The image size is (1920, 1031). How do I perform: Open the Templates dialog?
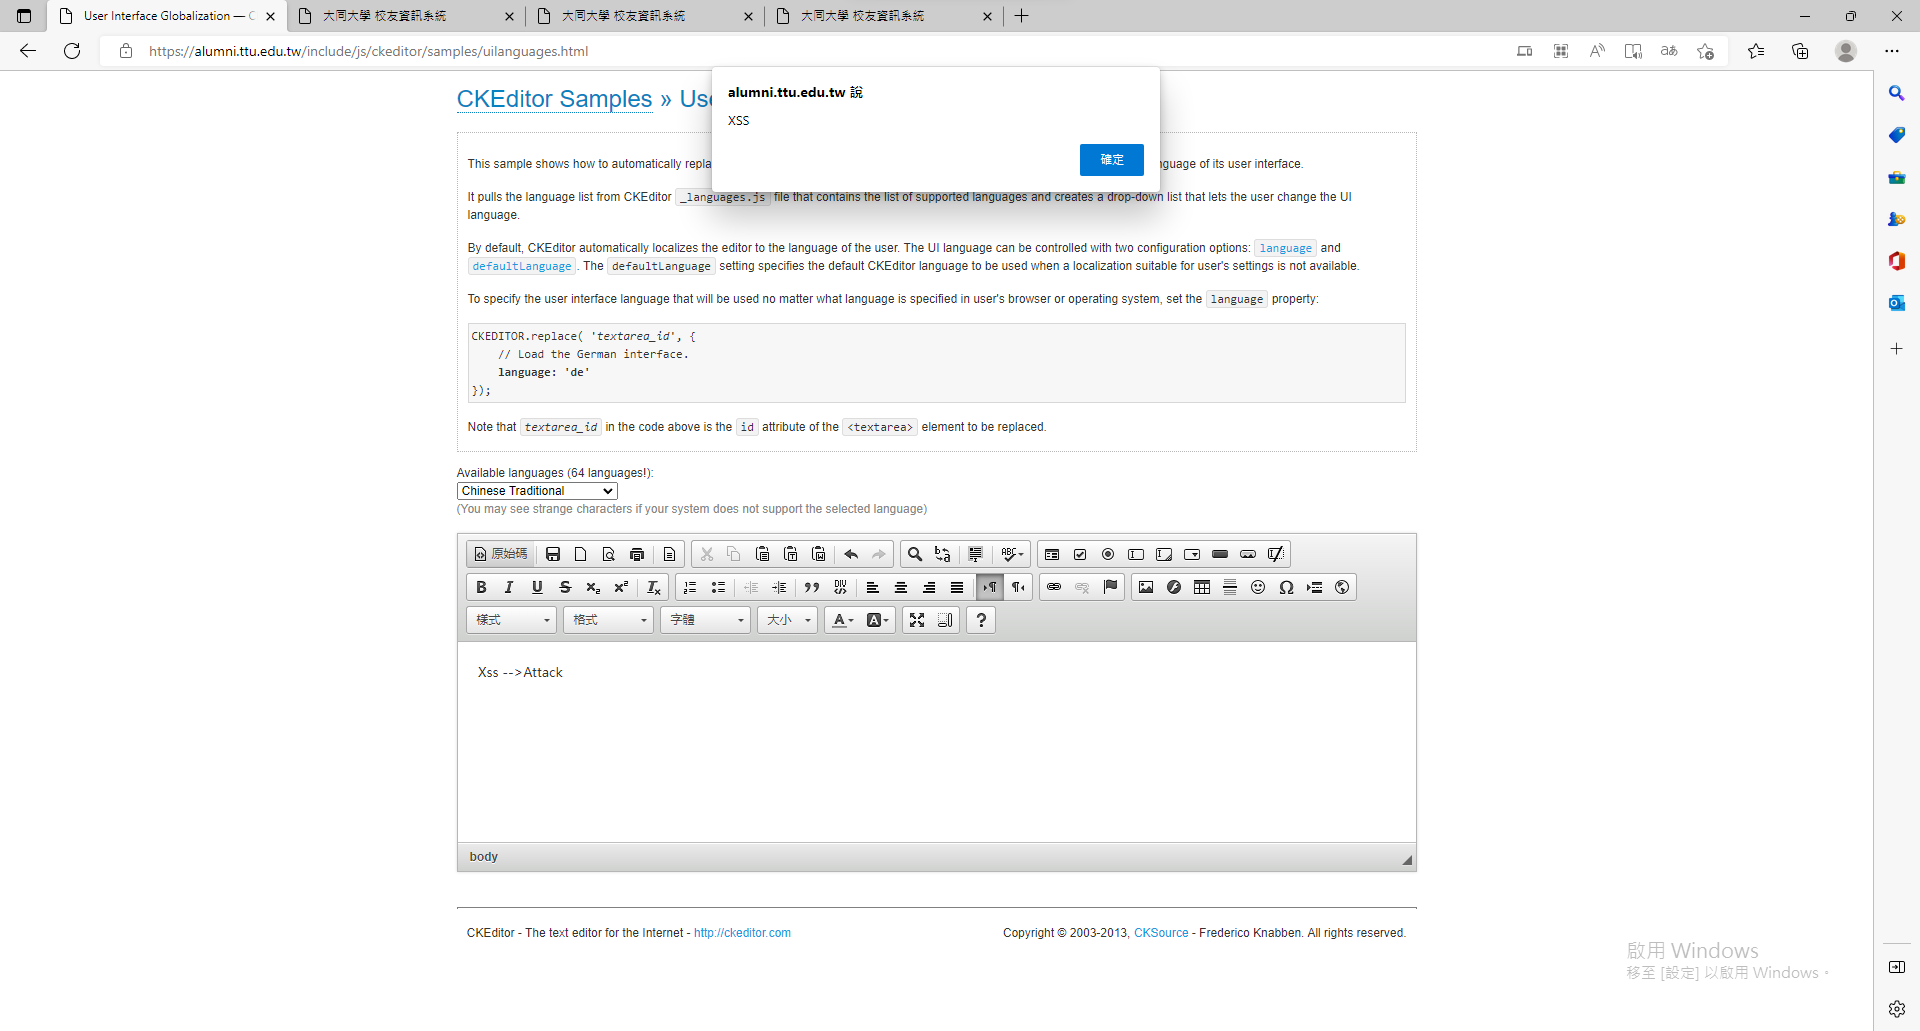(670, 554)
